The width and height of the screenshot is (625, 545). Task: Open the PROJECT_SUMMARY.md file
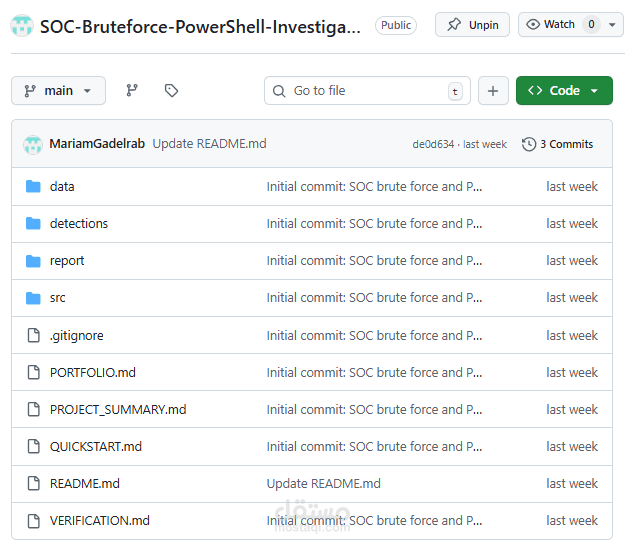point(118,409)
